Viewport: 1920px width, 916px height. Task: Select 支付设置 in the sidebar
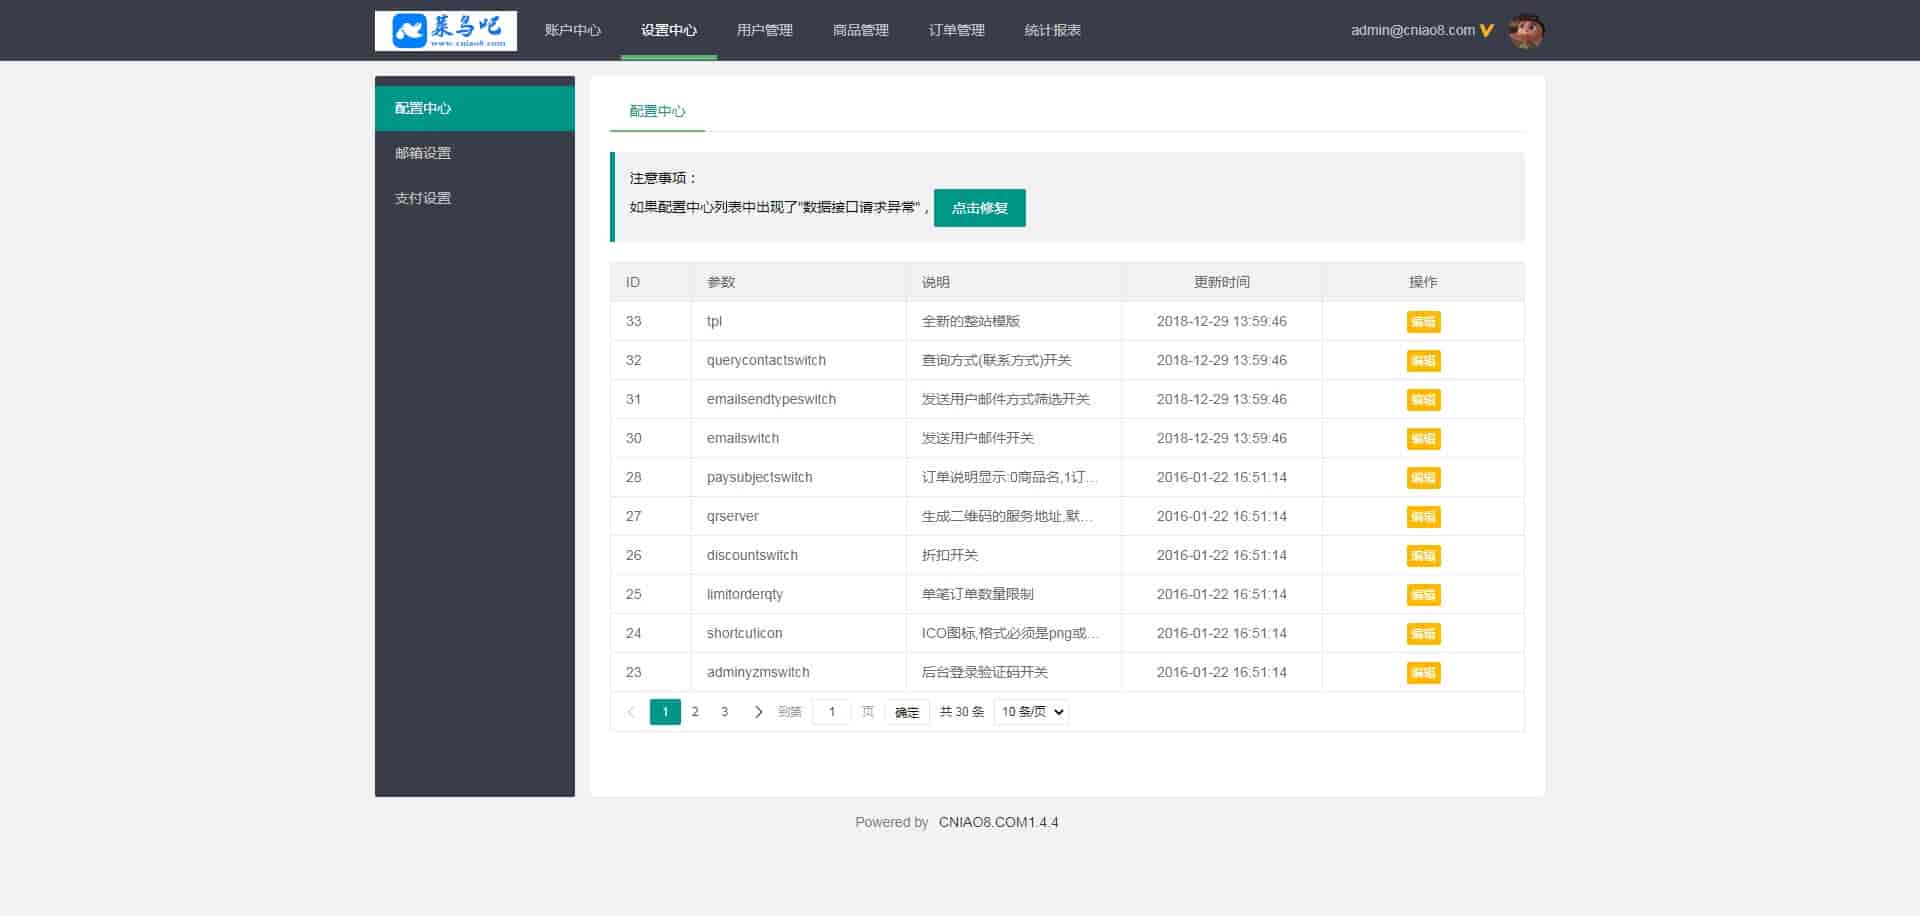tap(423, 198)
